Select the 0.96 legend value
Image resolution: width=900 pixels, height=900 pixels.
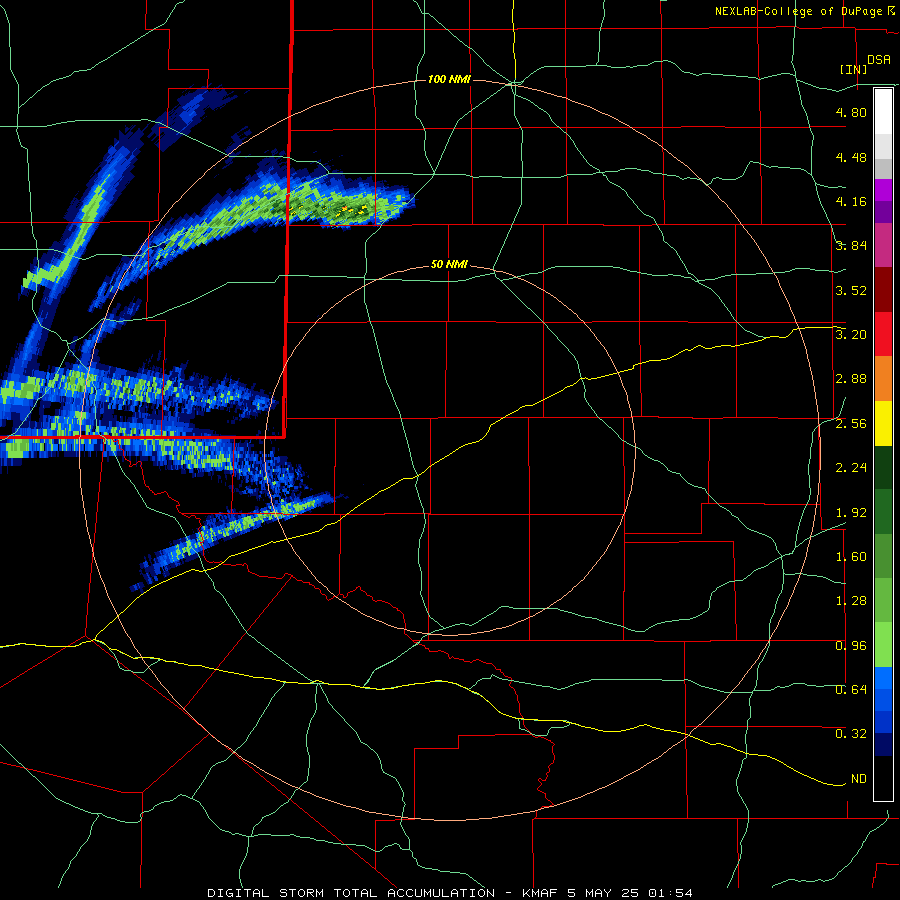(x=851, y=646)
